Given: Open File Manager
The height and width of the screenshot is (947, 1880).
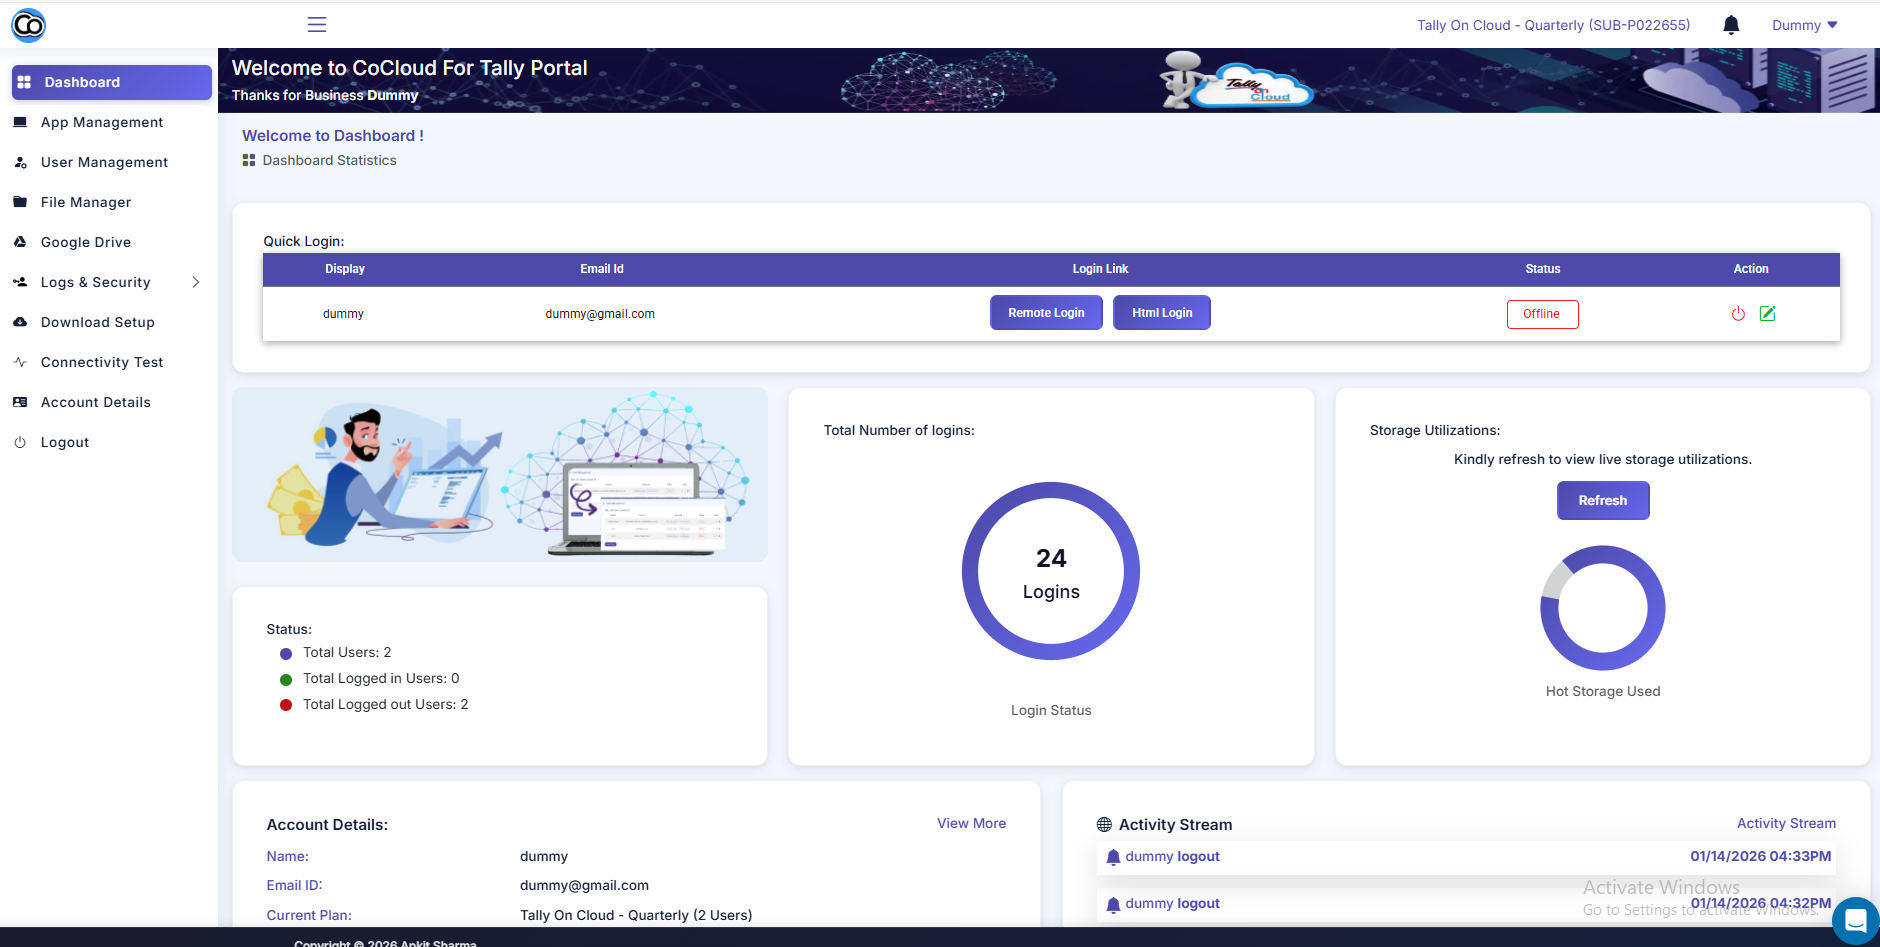Looking at the screenshot, I should [x=85, y=202].
